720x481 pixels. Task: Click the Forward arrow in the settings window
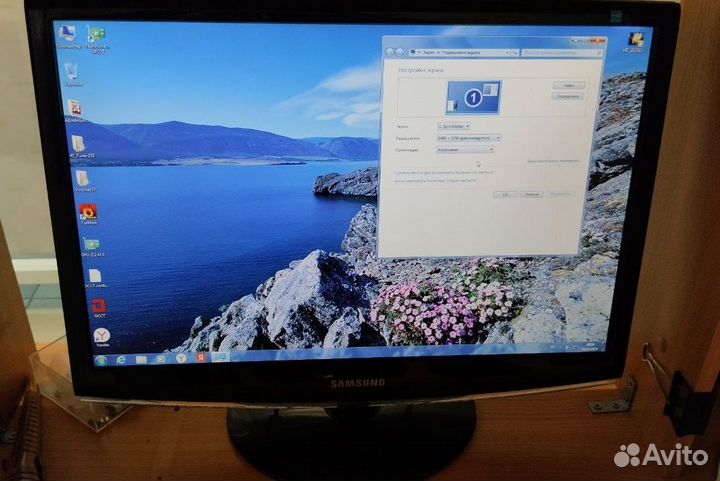[x=400, y=52]
